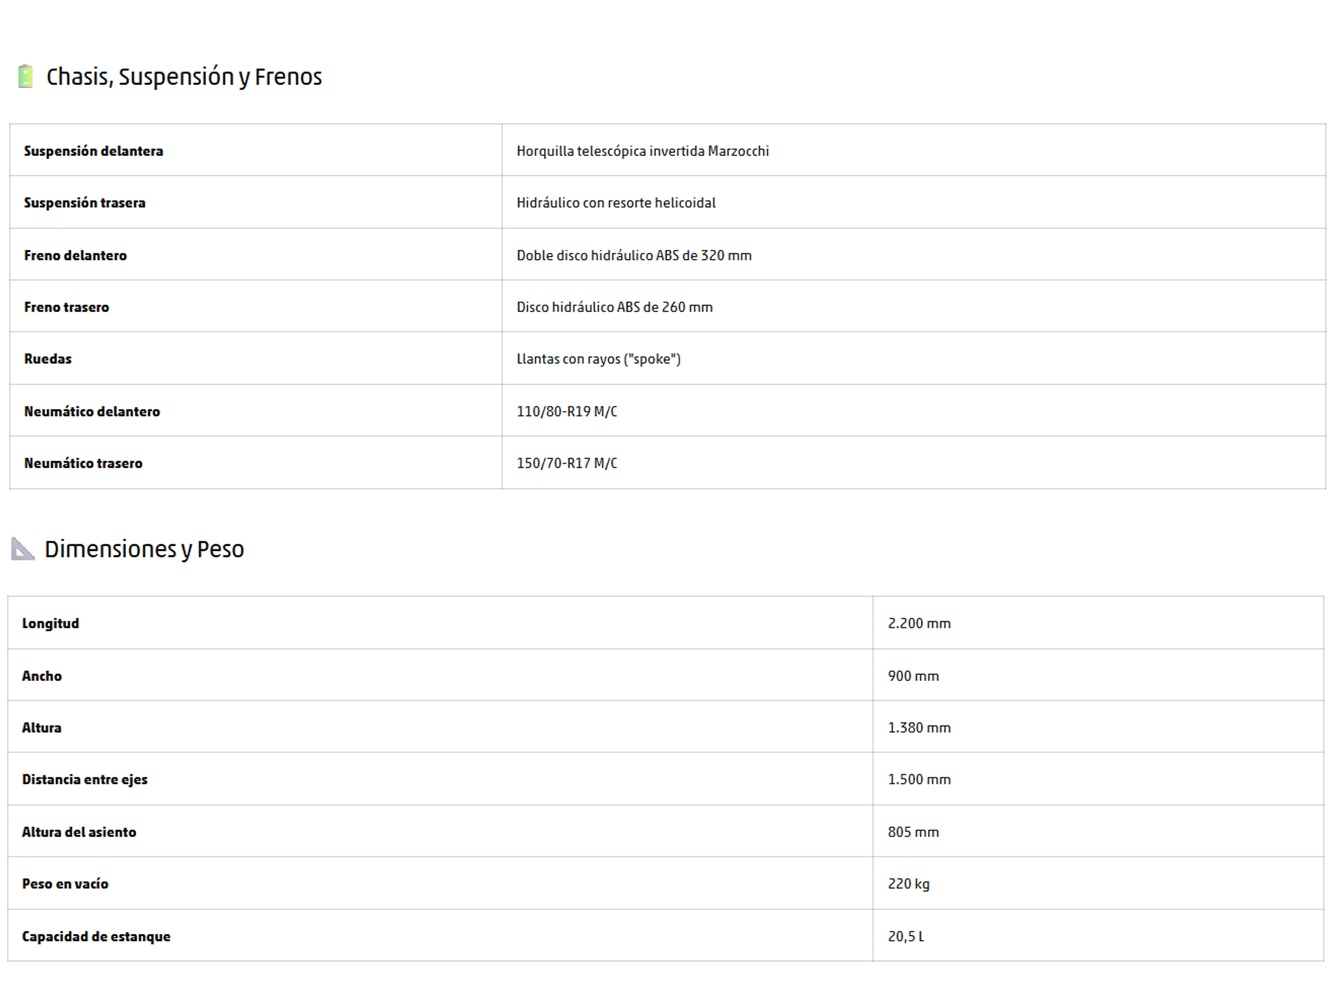Click the Longitud row label
The width and height of the screenshot is (1332, 1000).
point(51,623)
